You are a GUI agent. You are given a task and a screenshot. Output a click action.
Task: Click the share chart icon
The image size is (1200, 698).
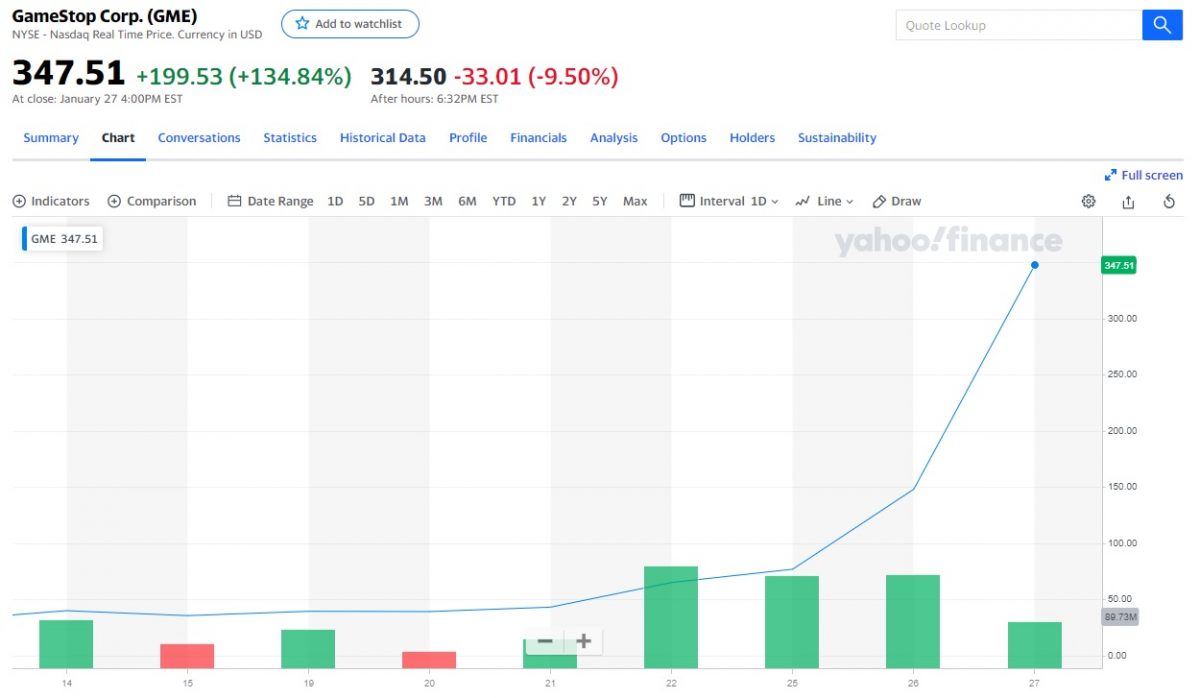[x=1128, y=201]
